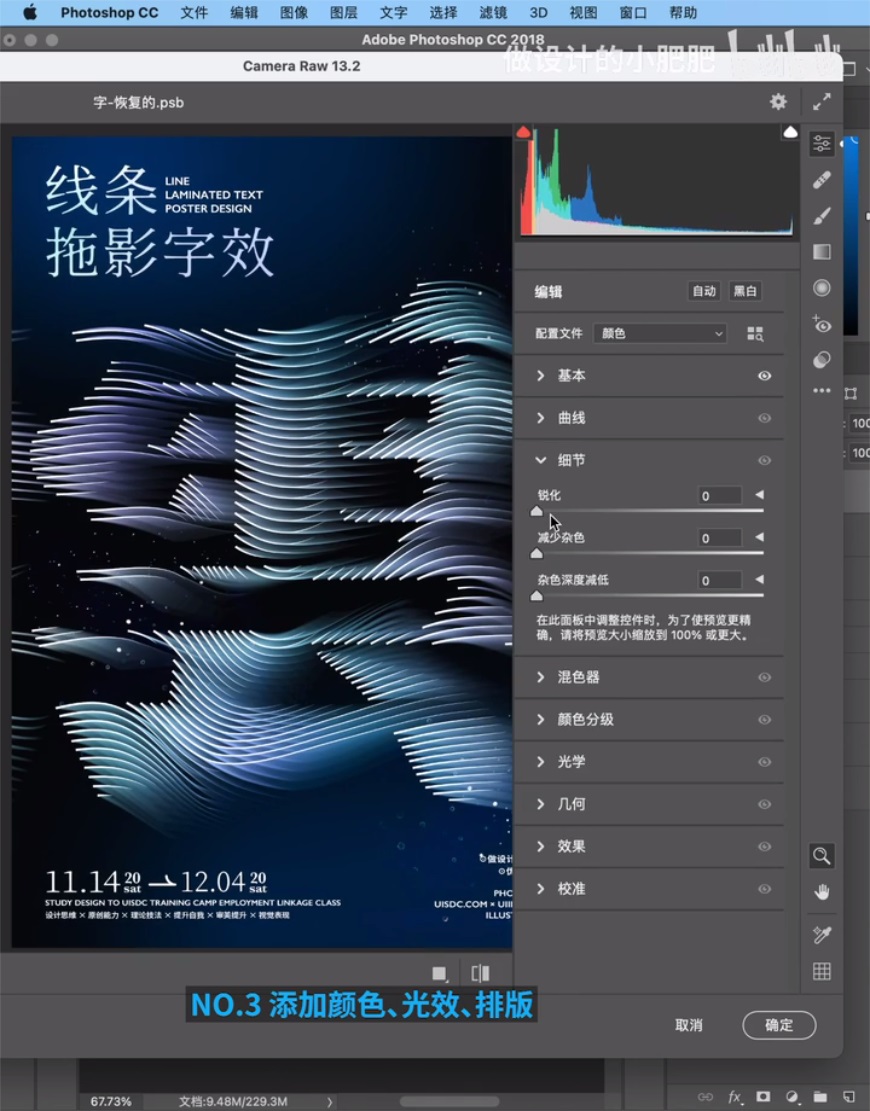Toggle visibility eye for 混色器 panel
The height and width of the screenshot is (1111, 870).
click(764, 677)
